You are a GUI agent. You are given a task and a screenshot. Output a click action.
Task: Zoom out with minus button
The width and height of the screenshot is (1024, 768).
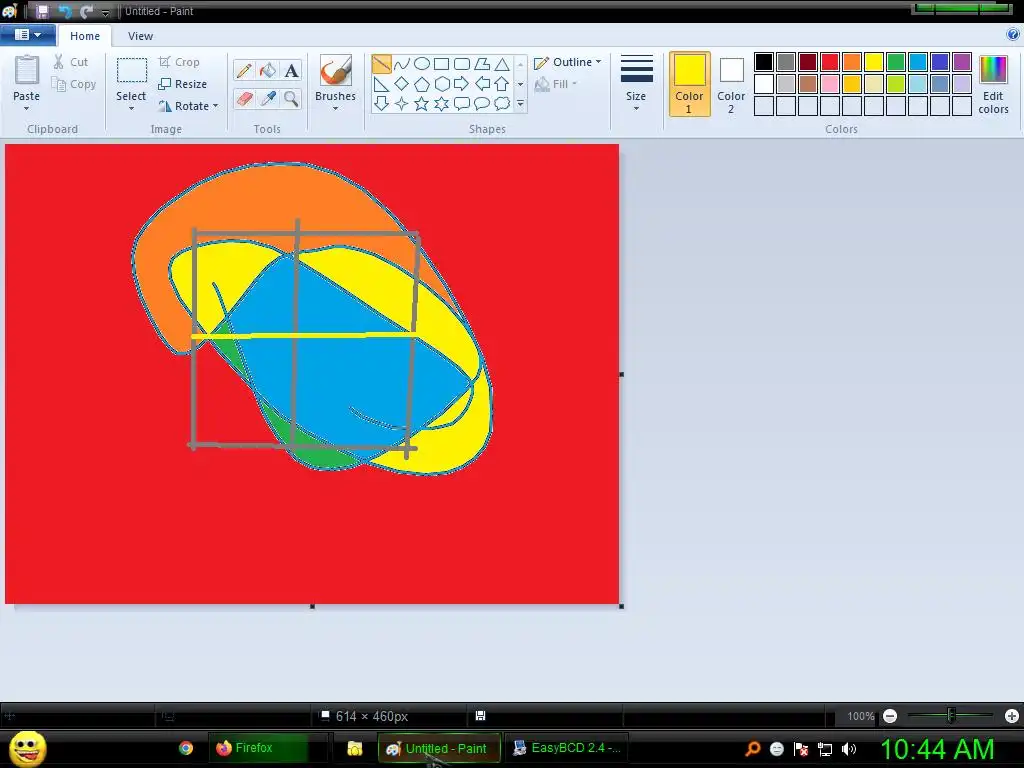[889, 716]
